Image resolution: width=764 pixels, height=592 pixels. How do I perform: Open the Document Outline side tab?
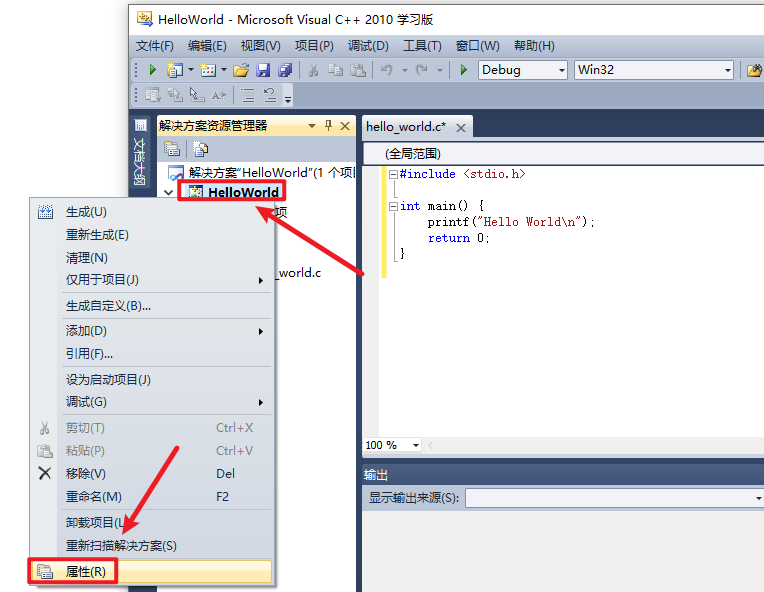click(140, 155)
